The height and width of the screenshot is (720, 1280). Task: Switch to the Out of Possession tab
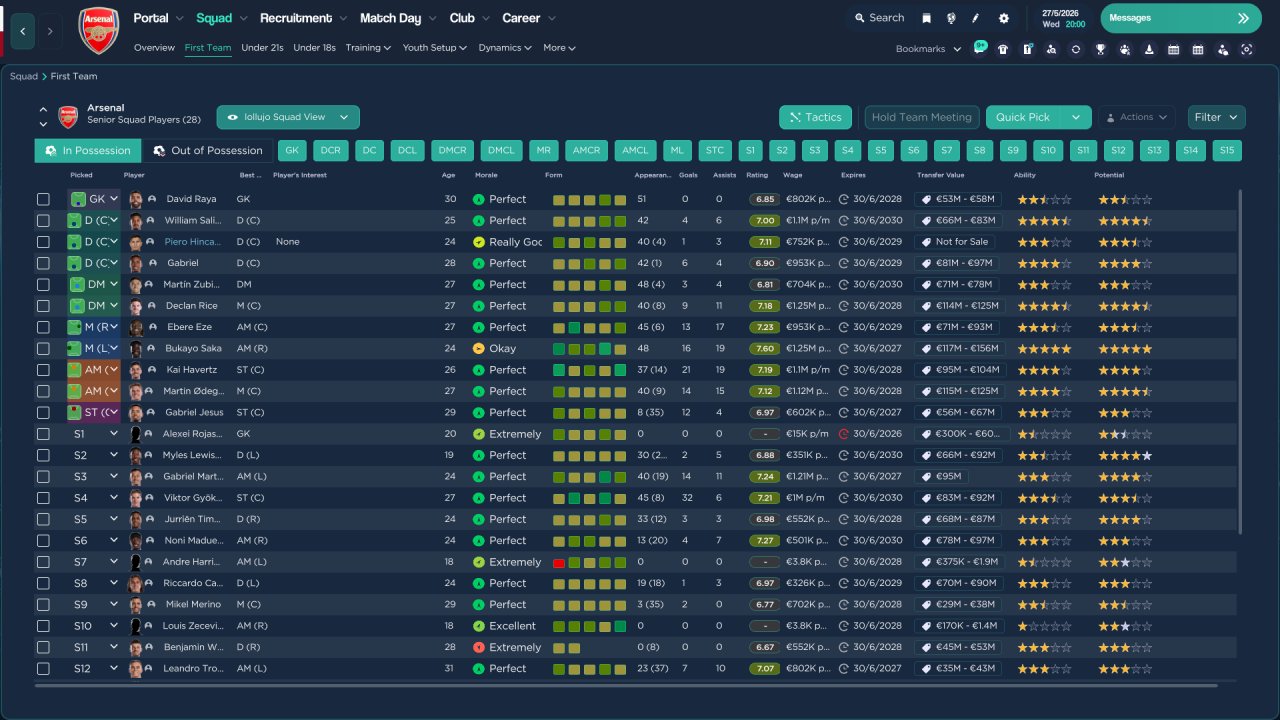pos(207,151)
